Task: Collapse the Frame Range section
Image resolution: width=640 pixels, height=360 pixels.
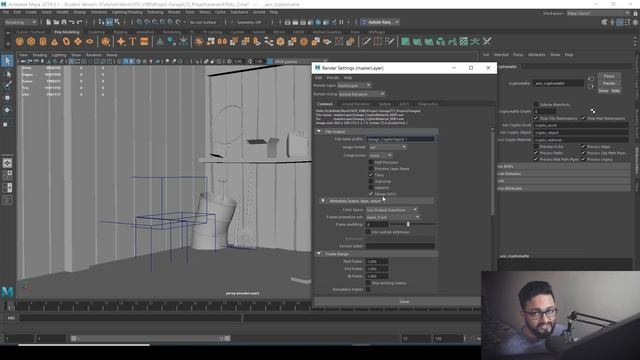Action: [x=319, y=254]
